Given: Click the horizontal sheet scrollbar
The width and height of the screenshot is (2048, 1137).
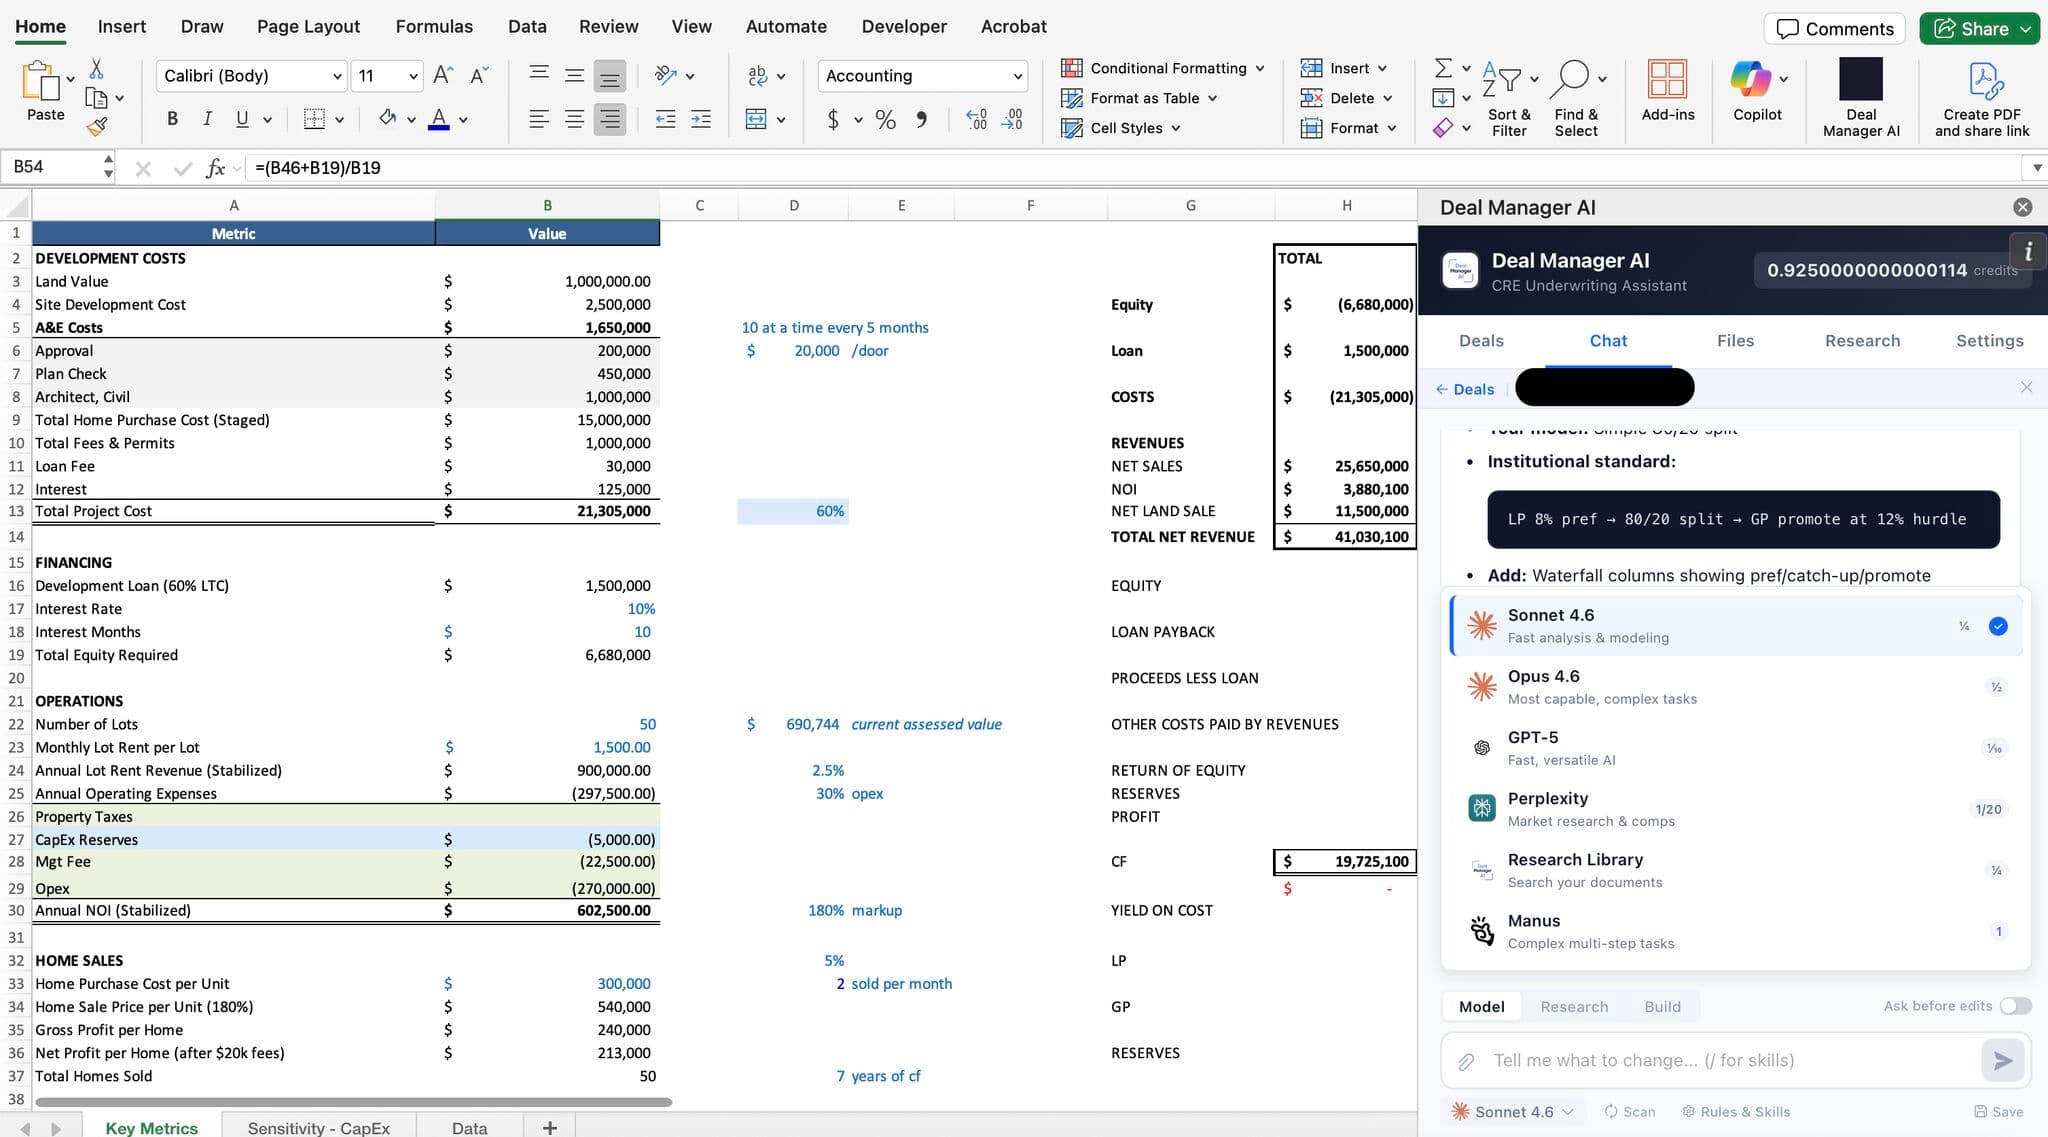Looking at the screenshot, I should [x=353, y=1102].
